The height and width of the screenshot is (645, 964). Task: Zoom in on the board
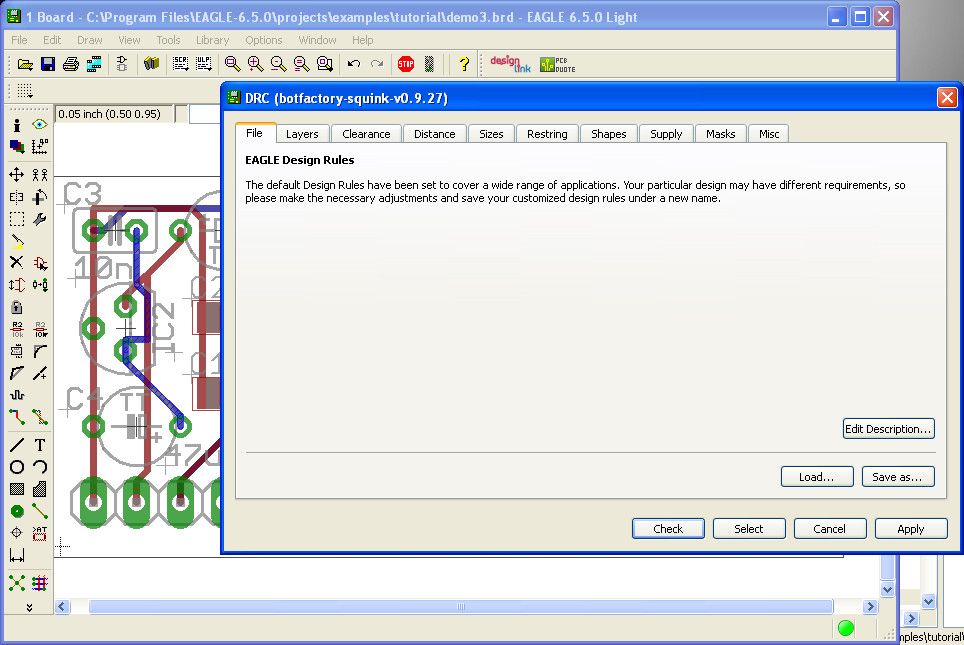[x=255, y=63]
